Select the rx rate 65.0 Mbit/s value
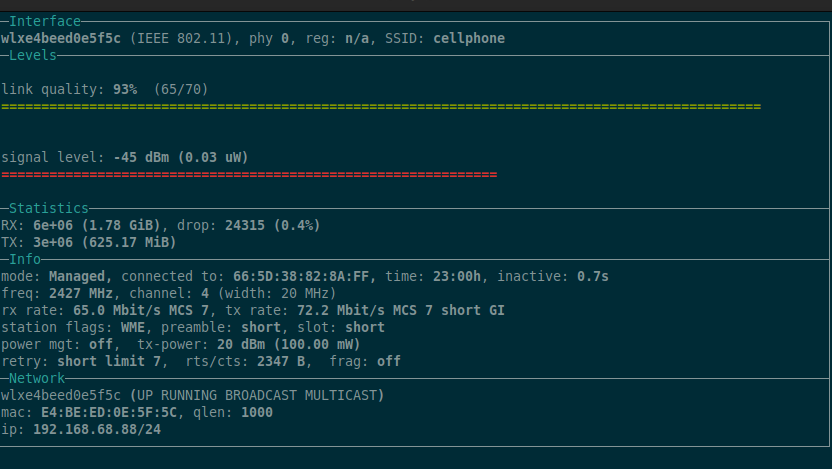Screen dimensions: 832x469 (x=117, y=310)
